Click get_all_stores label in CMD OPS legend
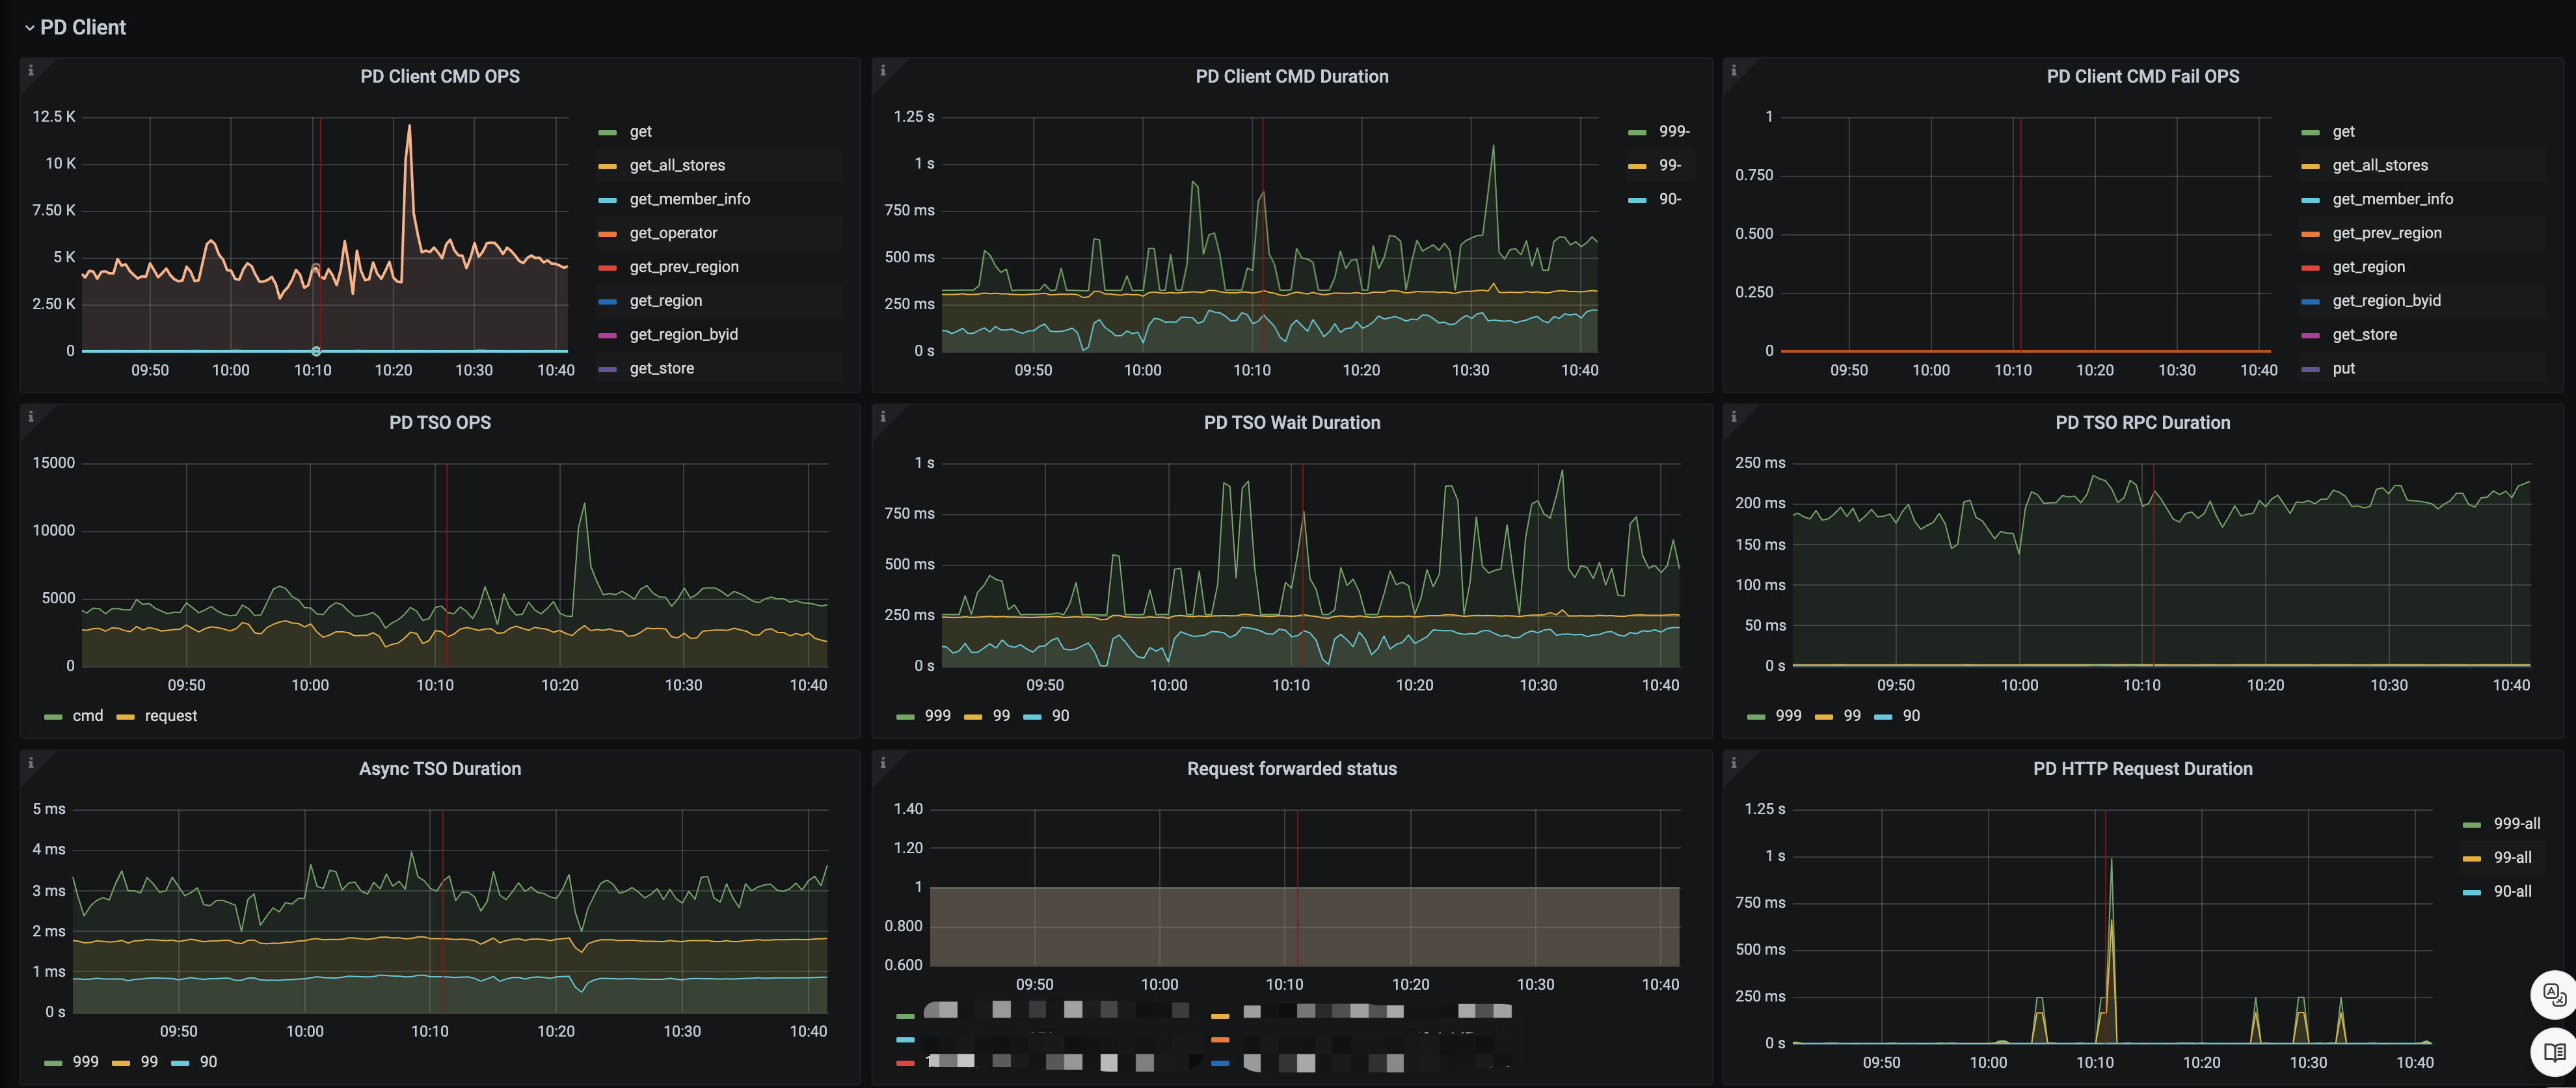The width and height of the screenshot is (2576, 1088). 677,166
